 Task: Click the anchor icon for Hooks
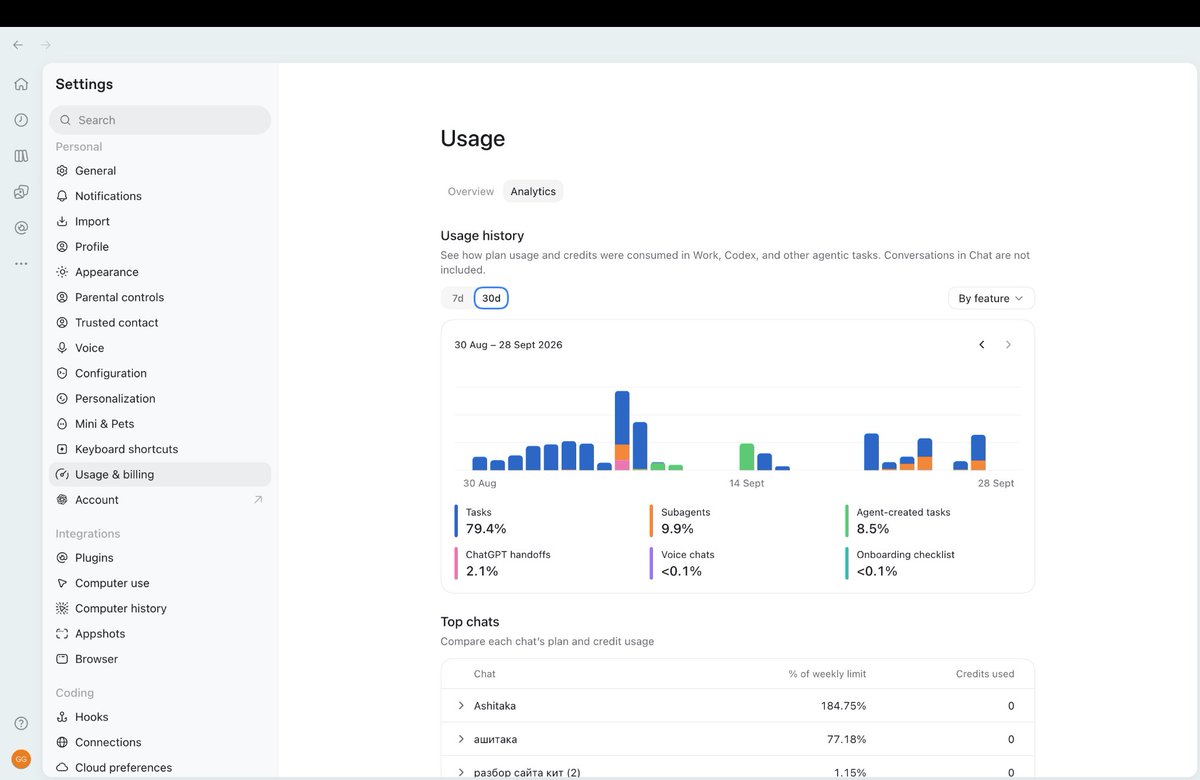(62, 717)
